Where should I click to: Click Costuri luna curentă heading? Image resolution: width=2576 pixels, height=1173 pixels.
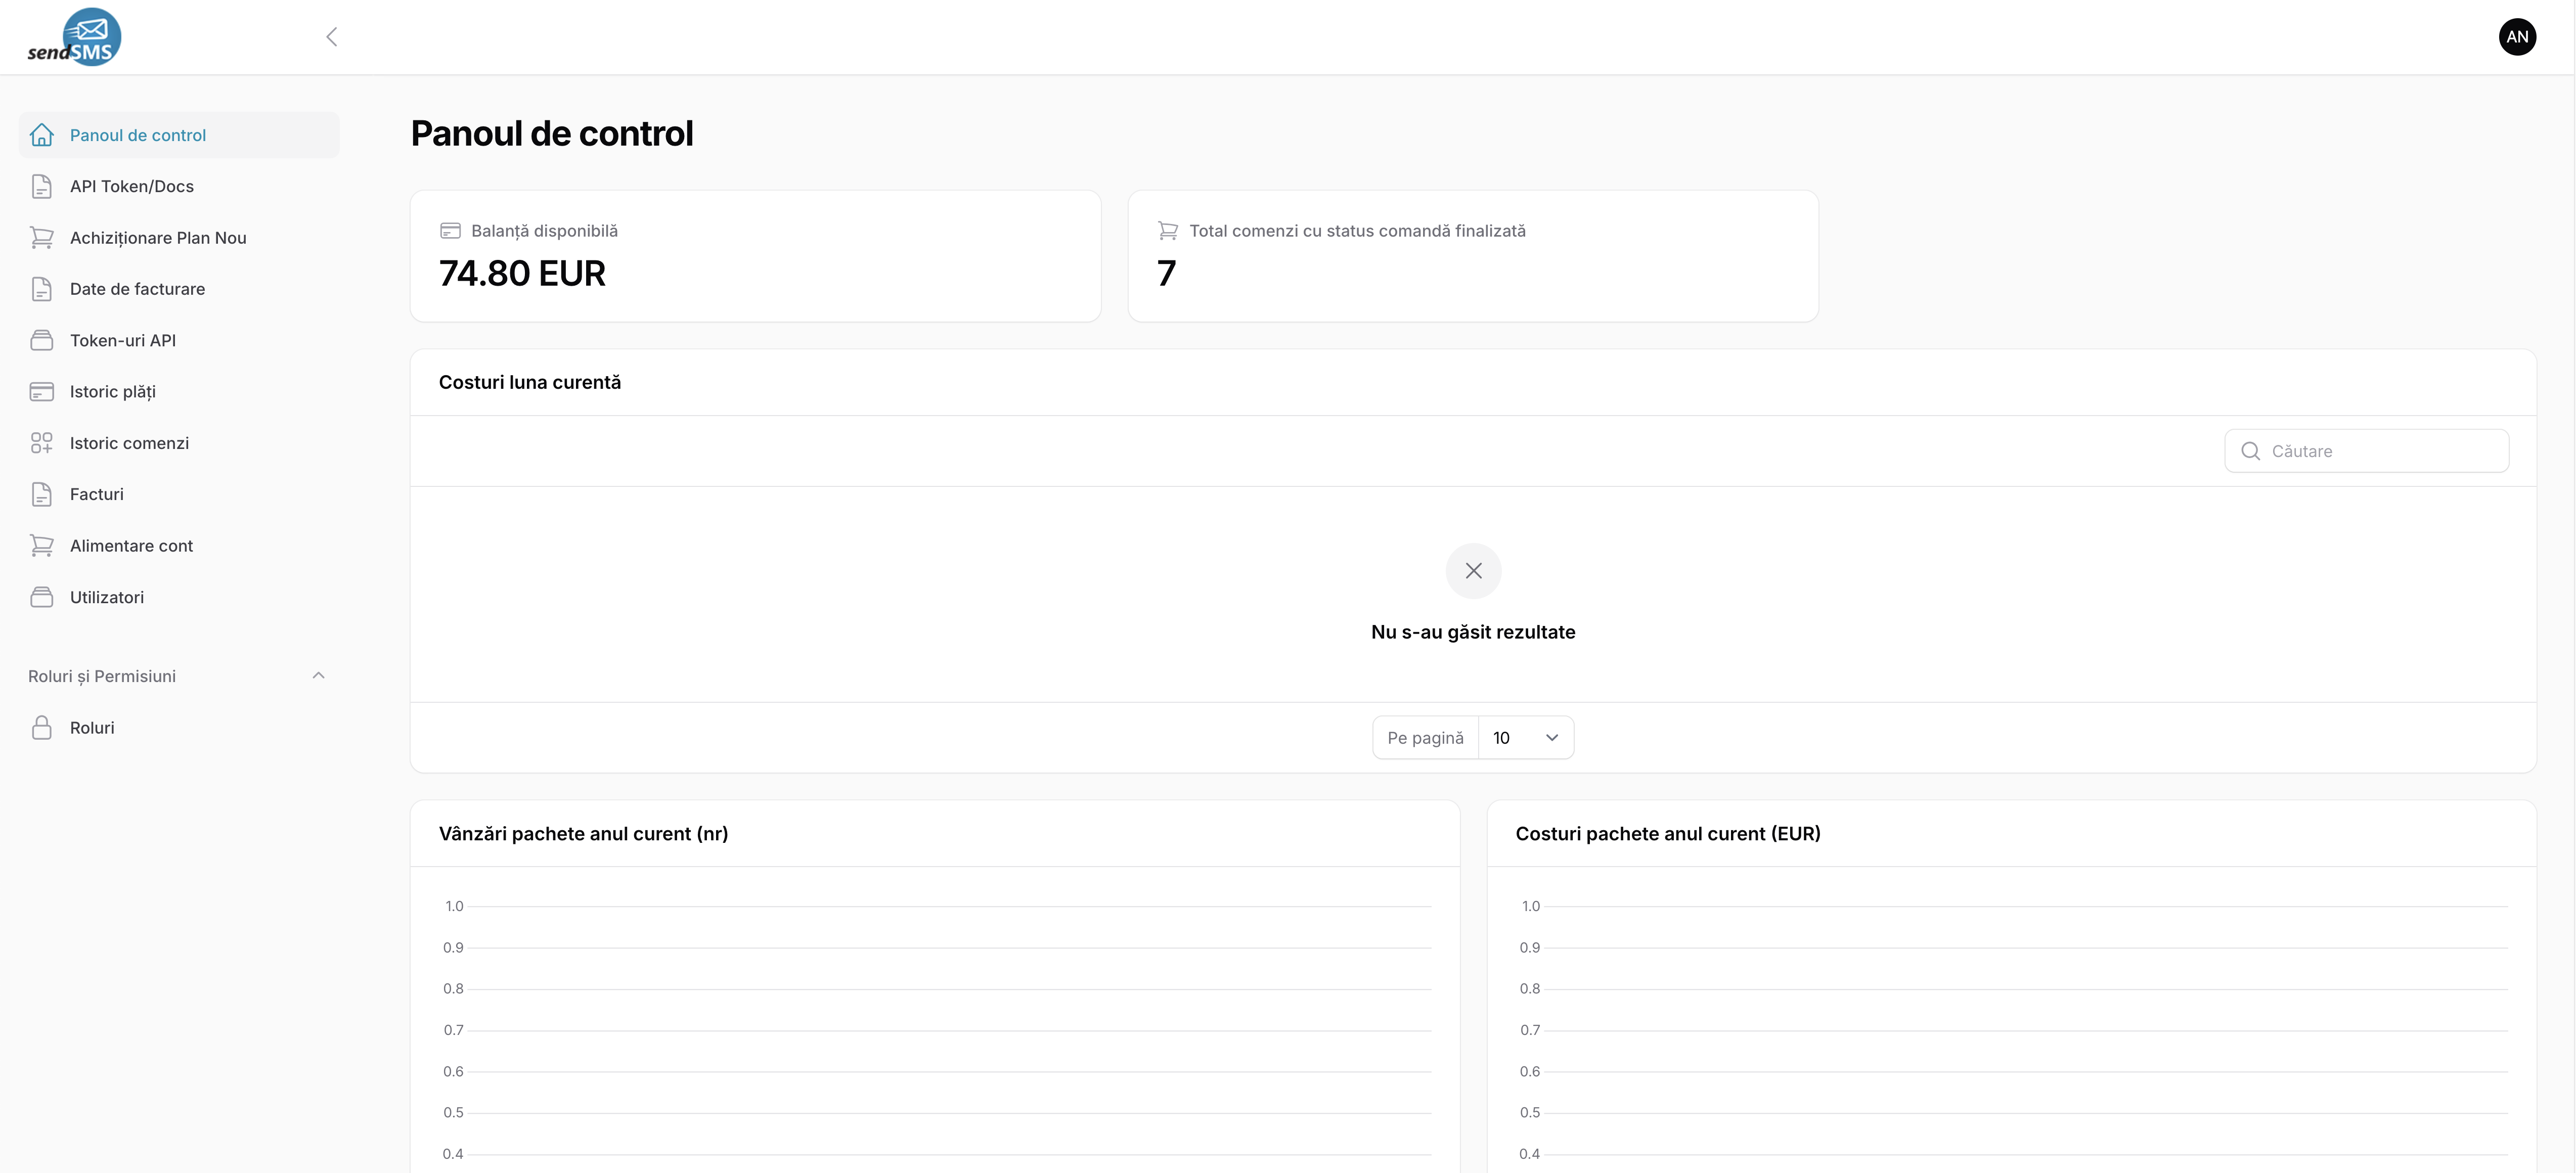coord(530,383)
